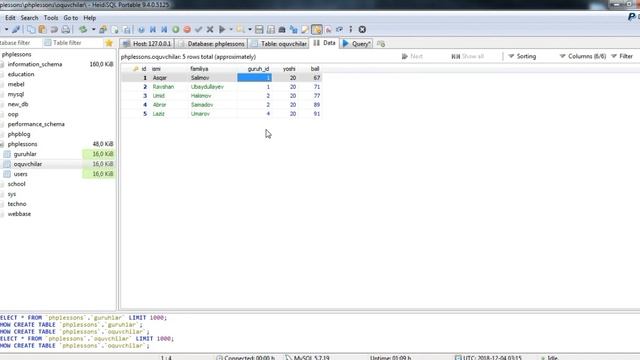
Task: Select the mysql database in tree
Action: tap(16, 94)
